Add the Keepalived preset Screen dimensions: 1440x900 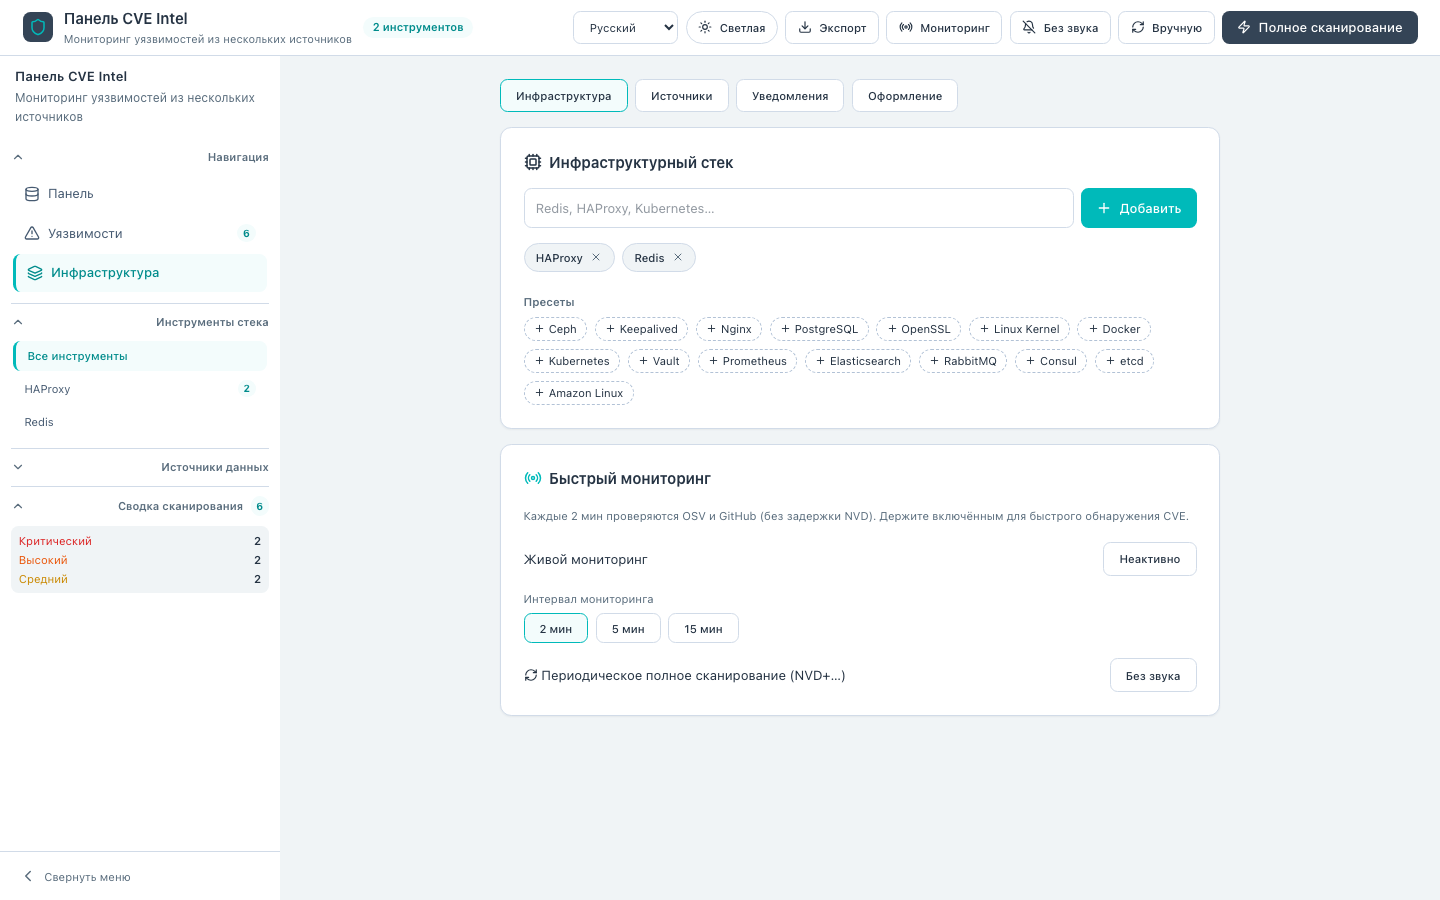pyautogui.click(x=641, y=329)
